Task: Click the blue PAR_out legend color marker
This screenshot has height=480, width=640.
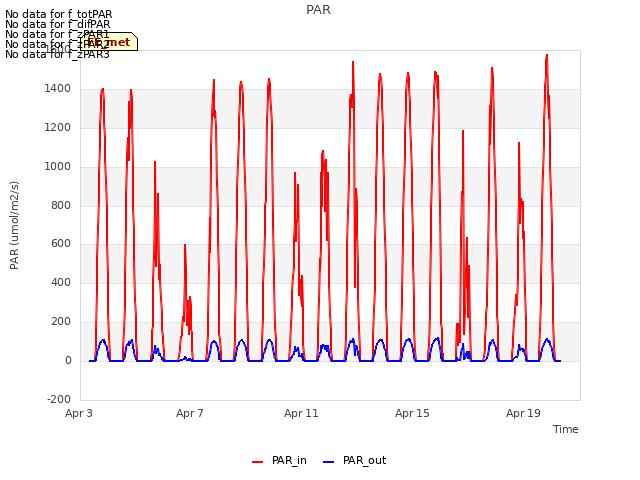Action: [x=329, y=462]
